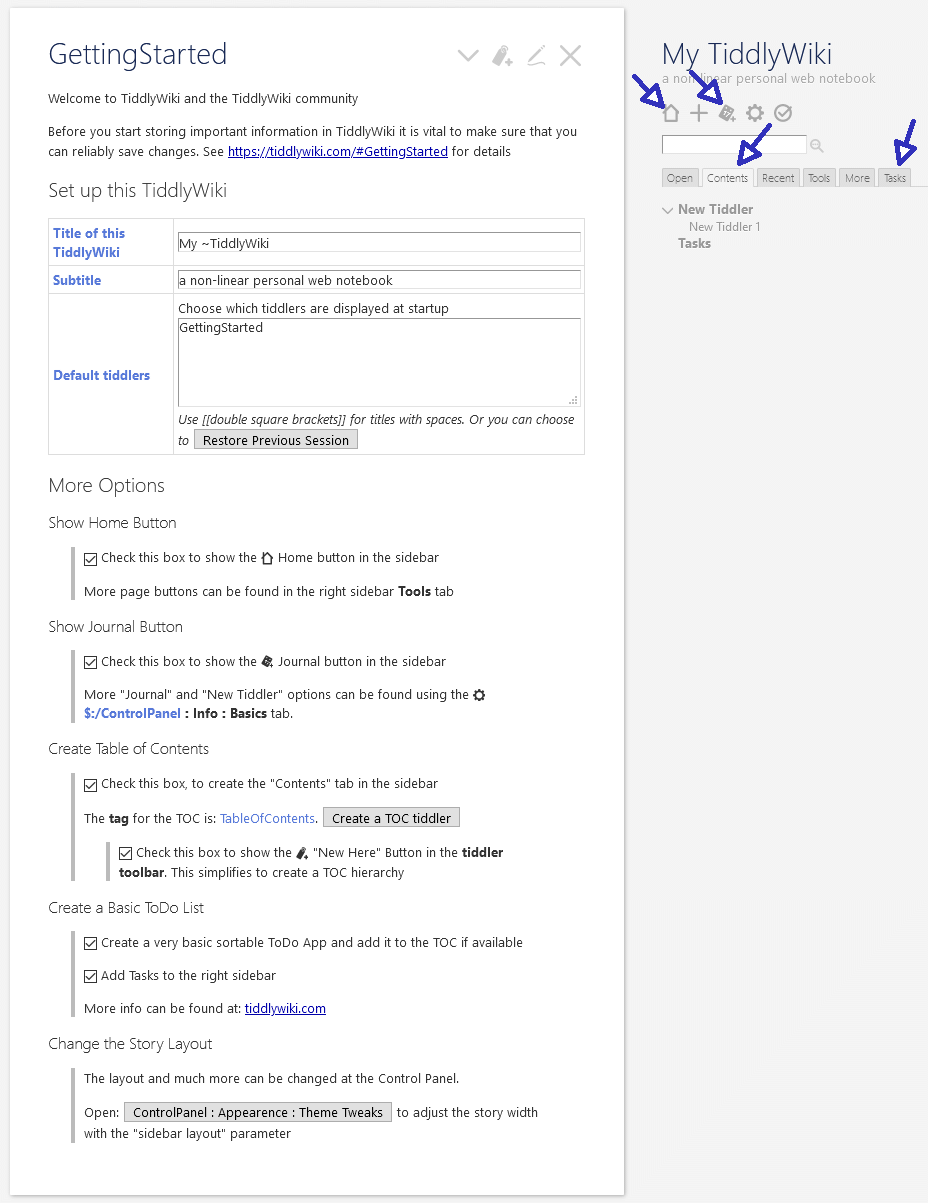Click the save wiki checkmark icon
This screenshot has width=928, height=1203.
pos(783,113)
